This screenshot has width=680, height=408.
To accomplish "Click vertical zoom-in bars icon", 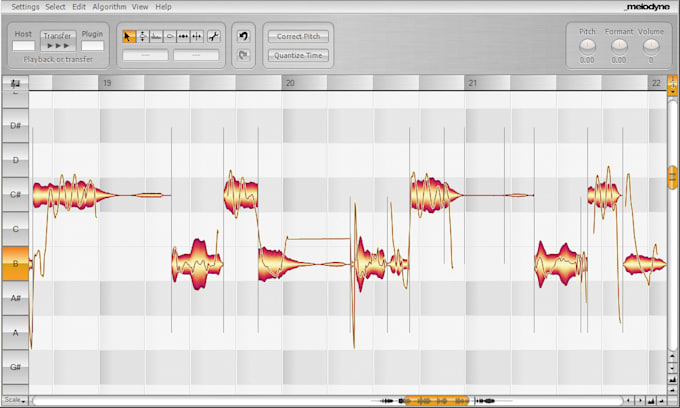I will click(x=672, y=379).
